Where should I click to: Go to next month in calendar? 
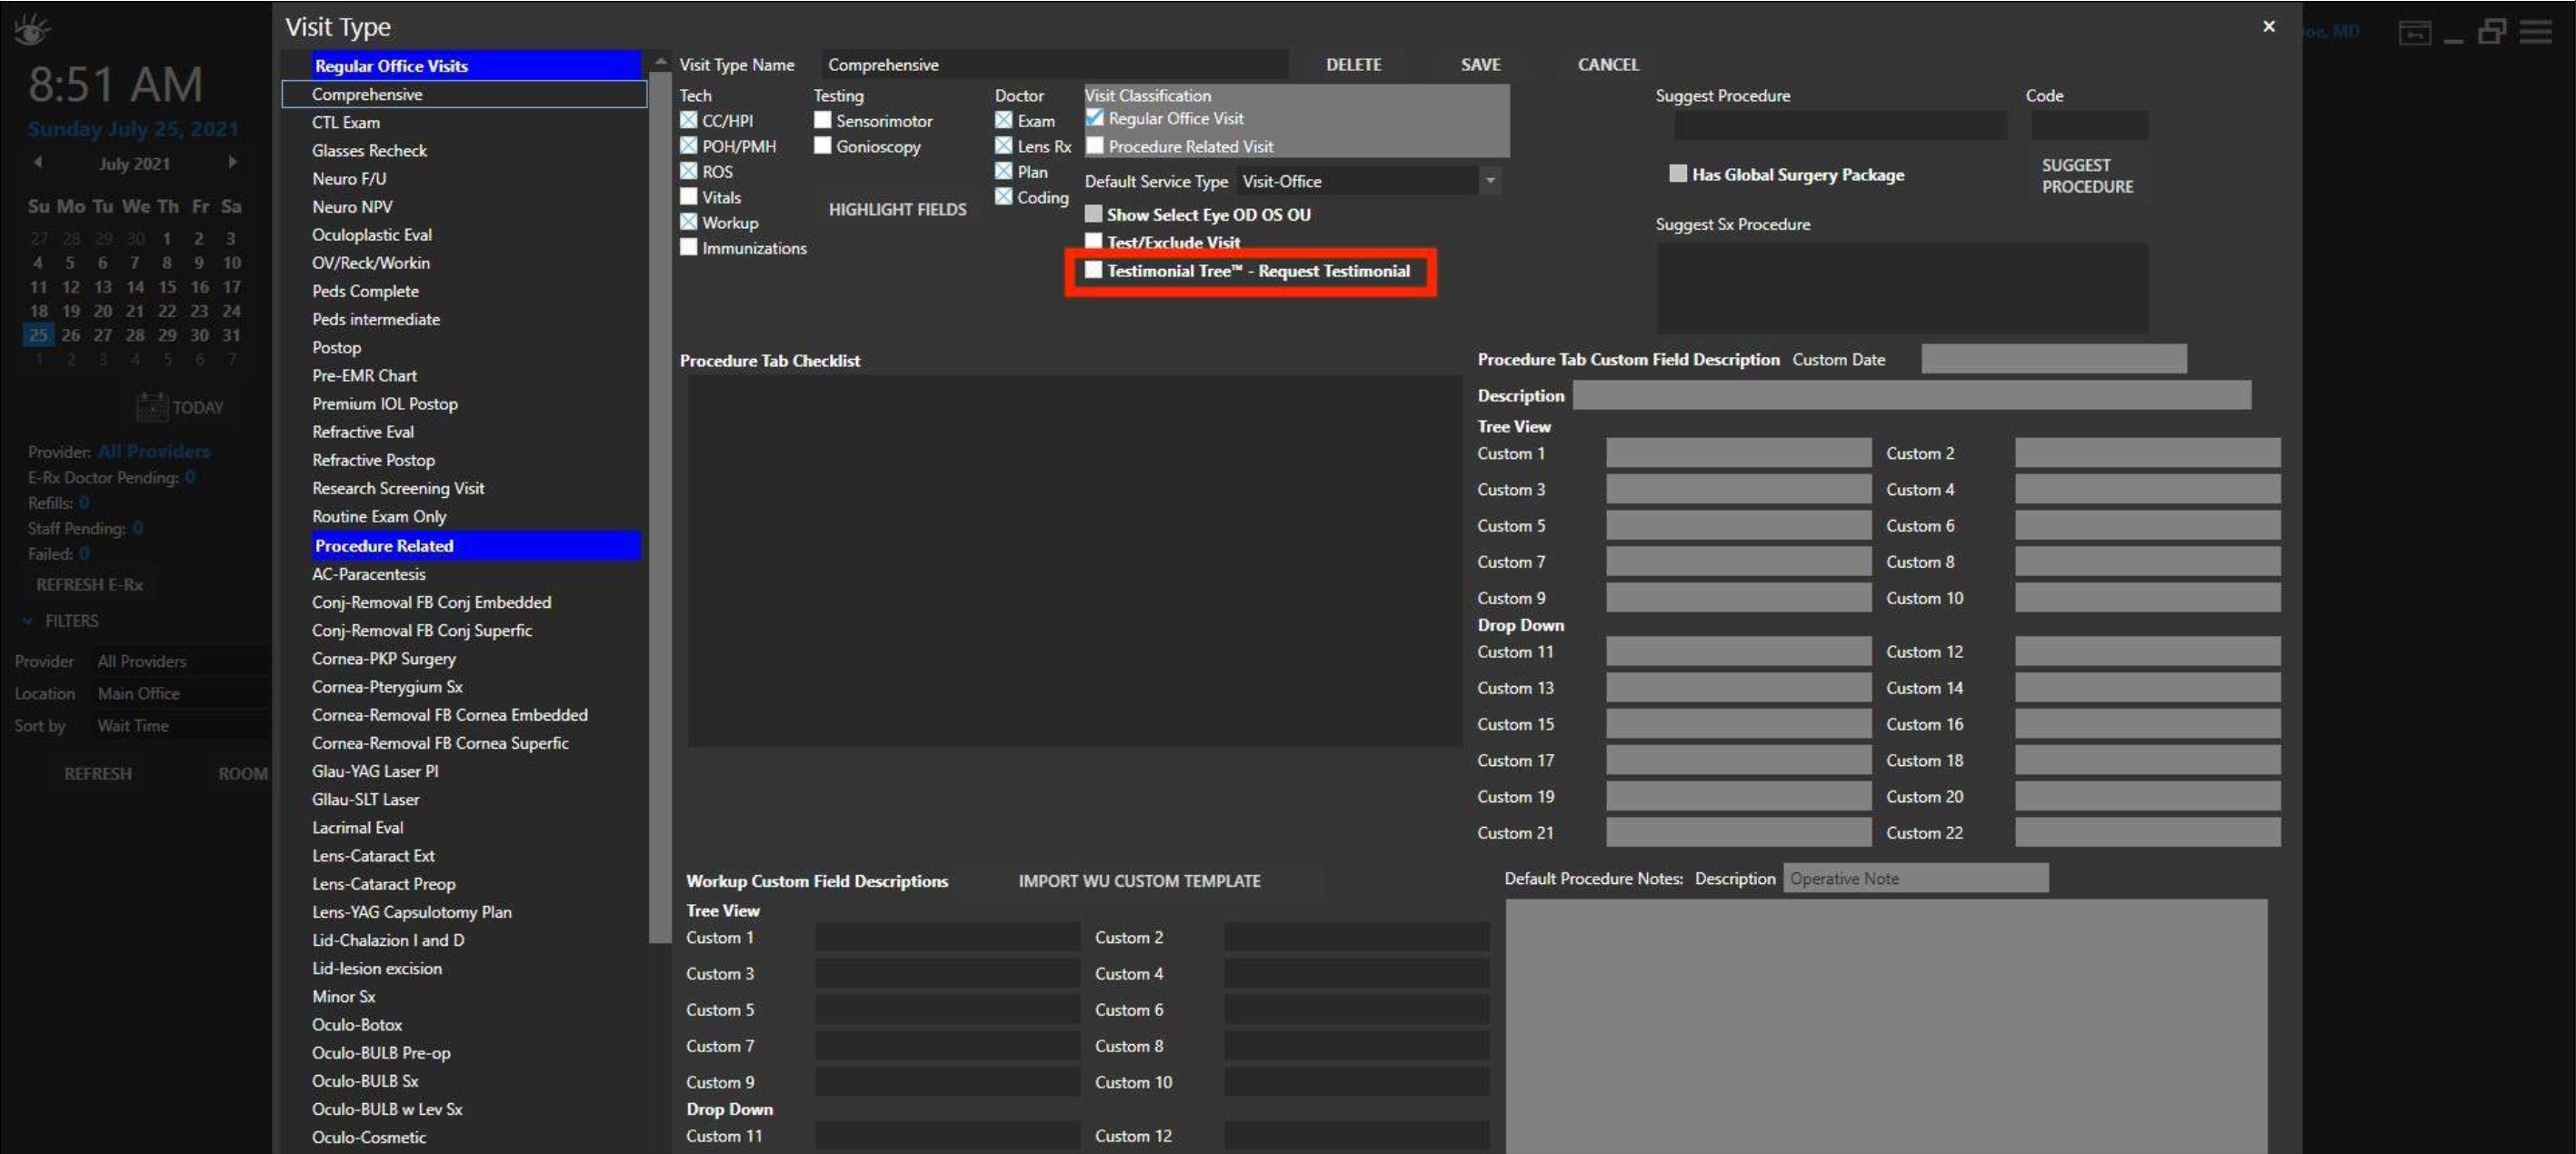pos(232,162)
